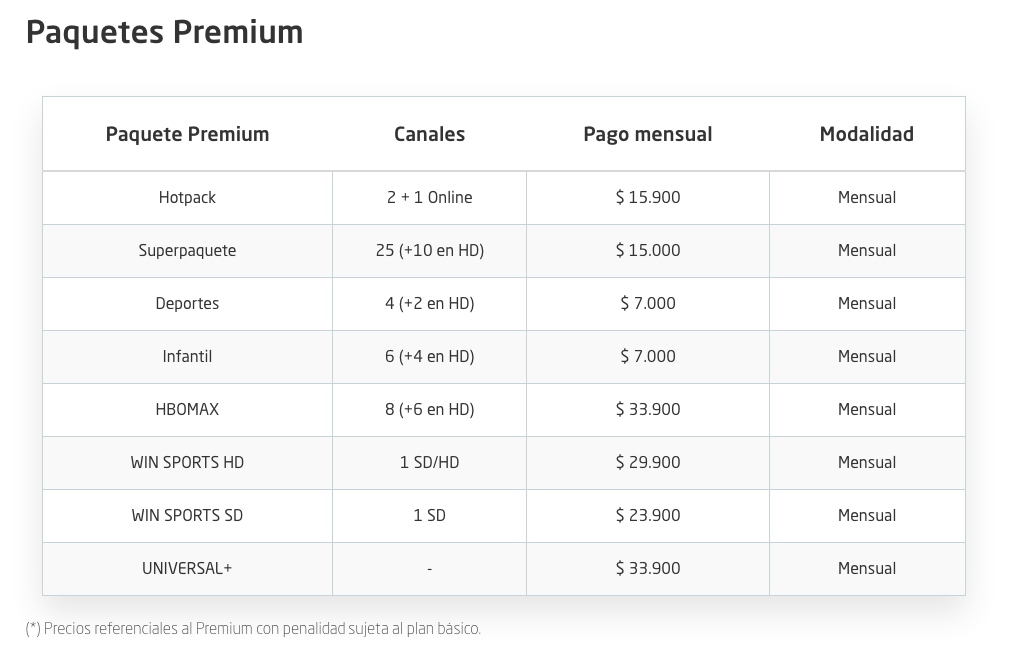Select the $ 23.900 price cell
This screenshot has height=650, width=1011.
[x=647, y=515]
